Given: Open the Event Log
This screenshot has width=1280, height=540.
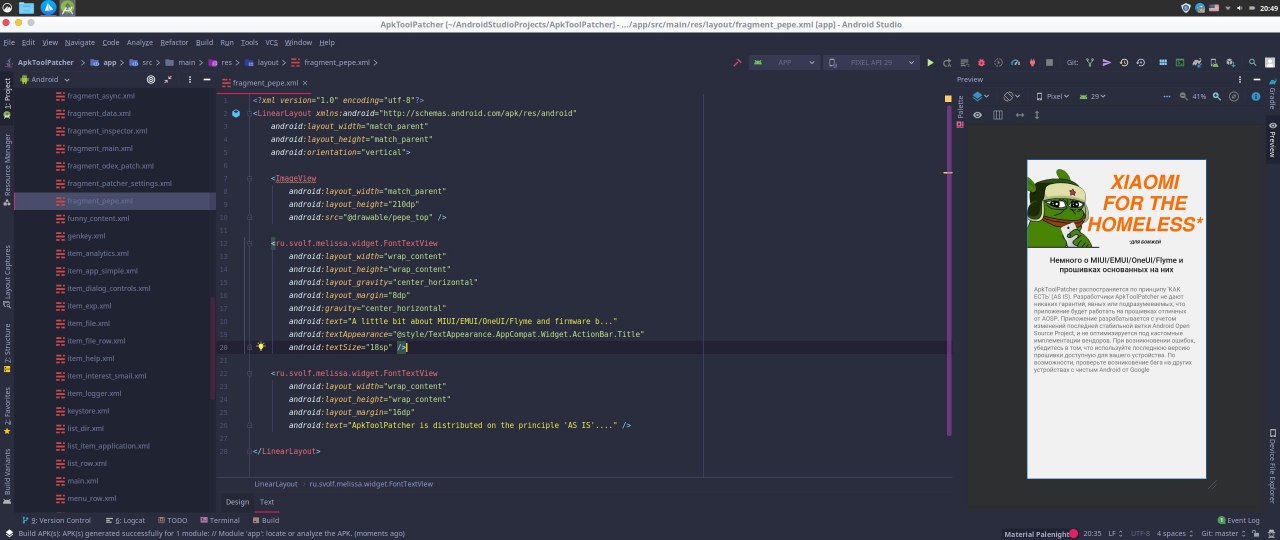Looking at the screenshot, I should 1238,521.
